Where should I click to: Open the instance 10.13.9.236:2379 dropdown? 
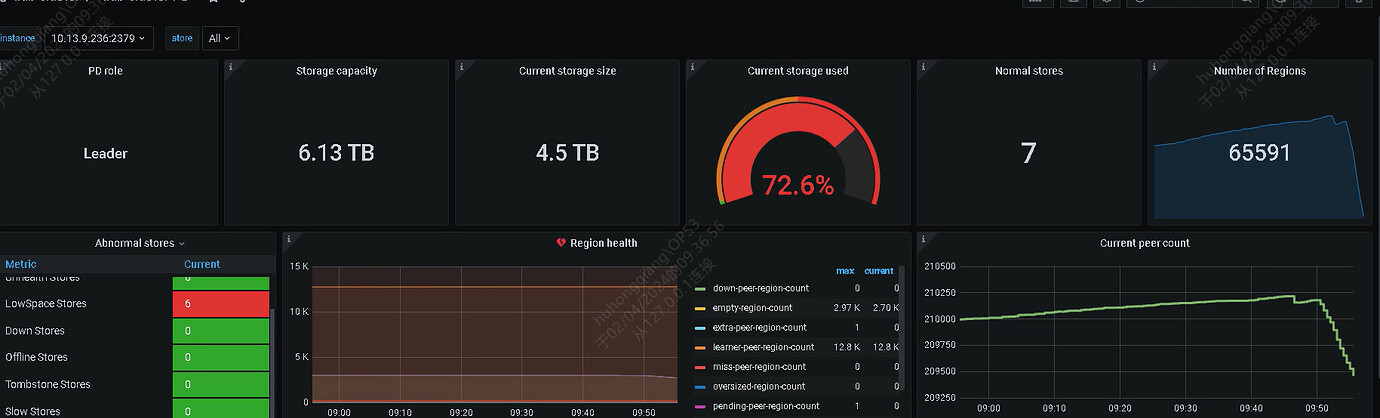[x=98, y=38]
